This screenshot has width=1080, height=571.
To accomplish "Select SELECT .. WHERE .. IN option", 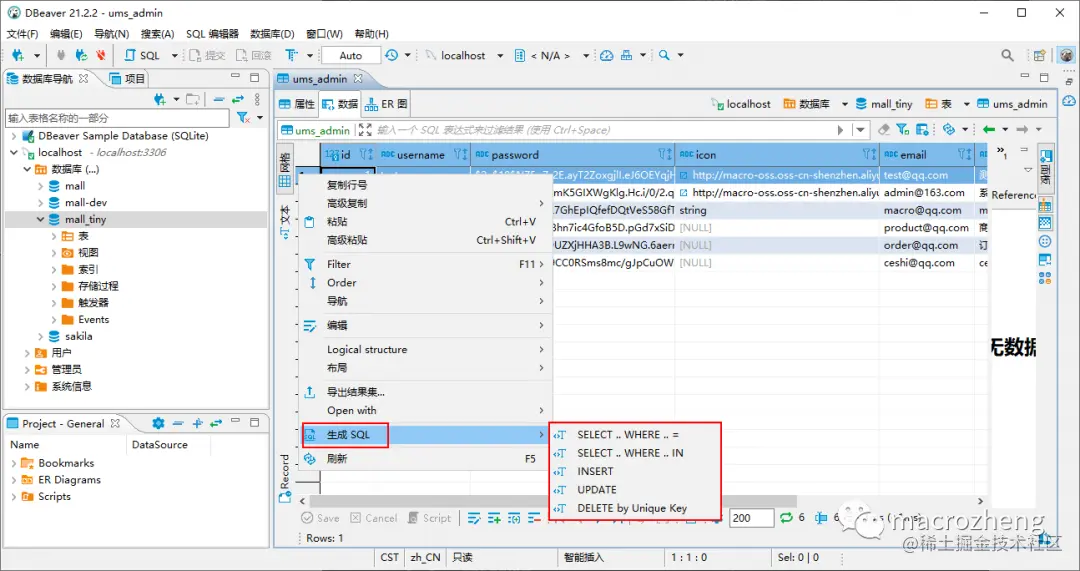I will (634, 453).
